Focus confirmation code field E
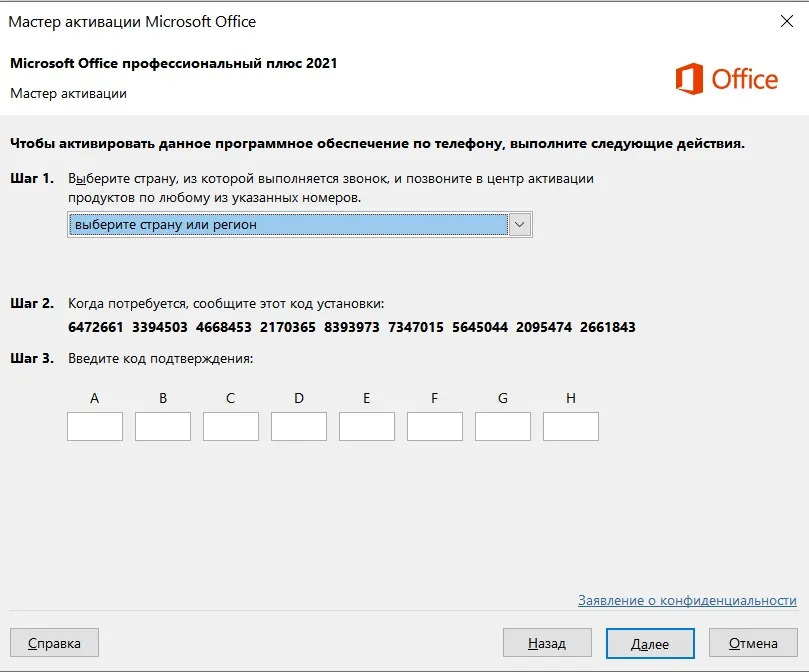 click(367, 426)
